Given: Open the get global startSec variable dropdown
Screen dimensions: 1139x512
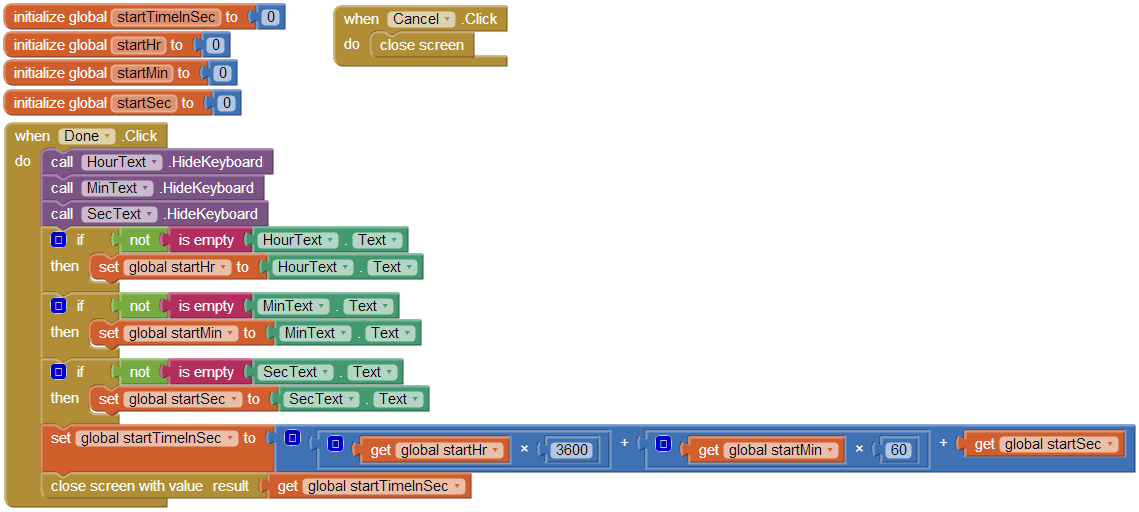Looking at the screenshot, I should (1058, 444).
